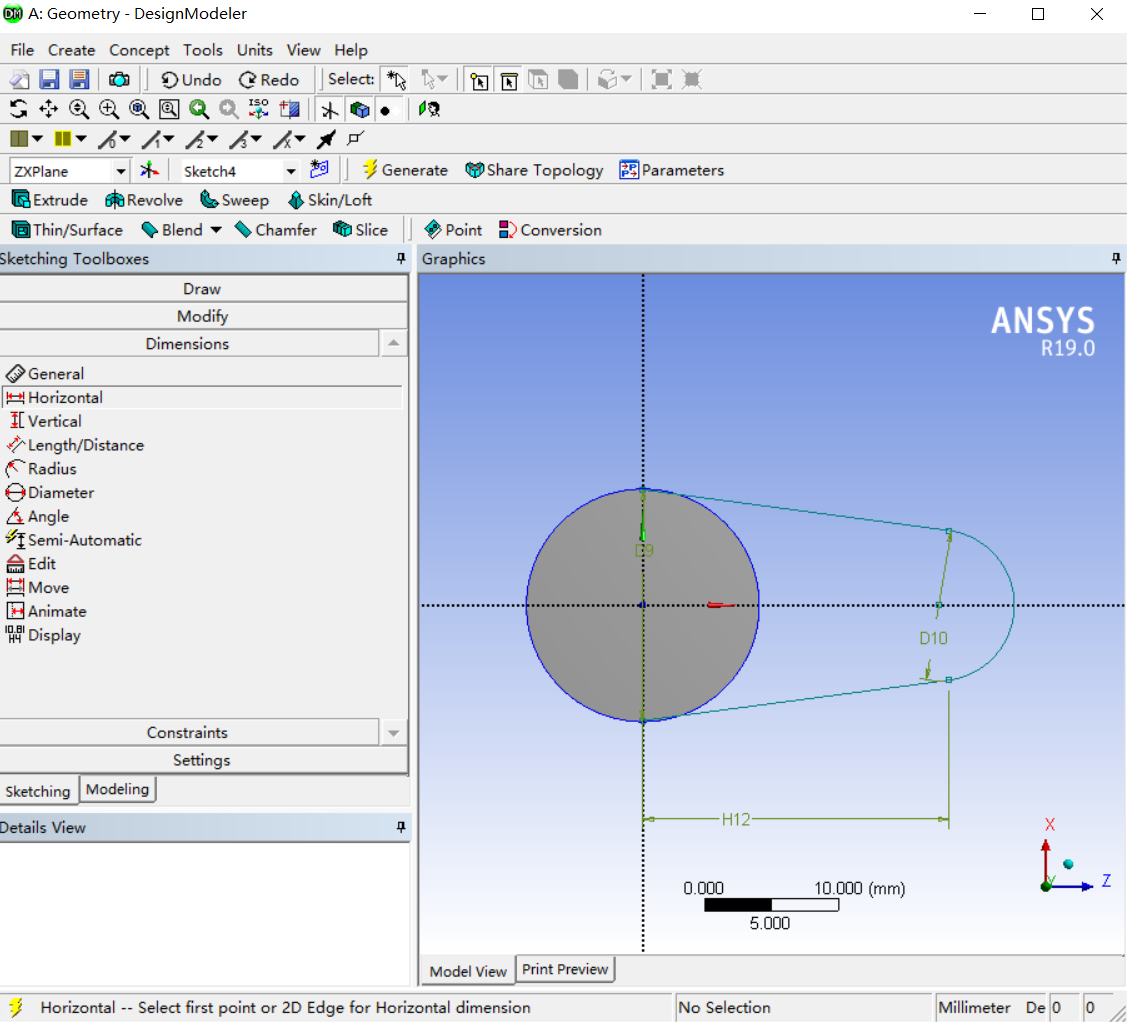
Task: Switch to the Print Preview tab
Action: coord(565,969)
